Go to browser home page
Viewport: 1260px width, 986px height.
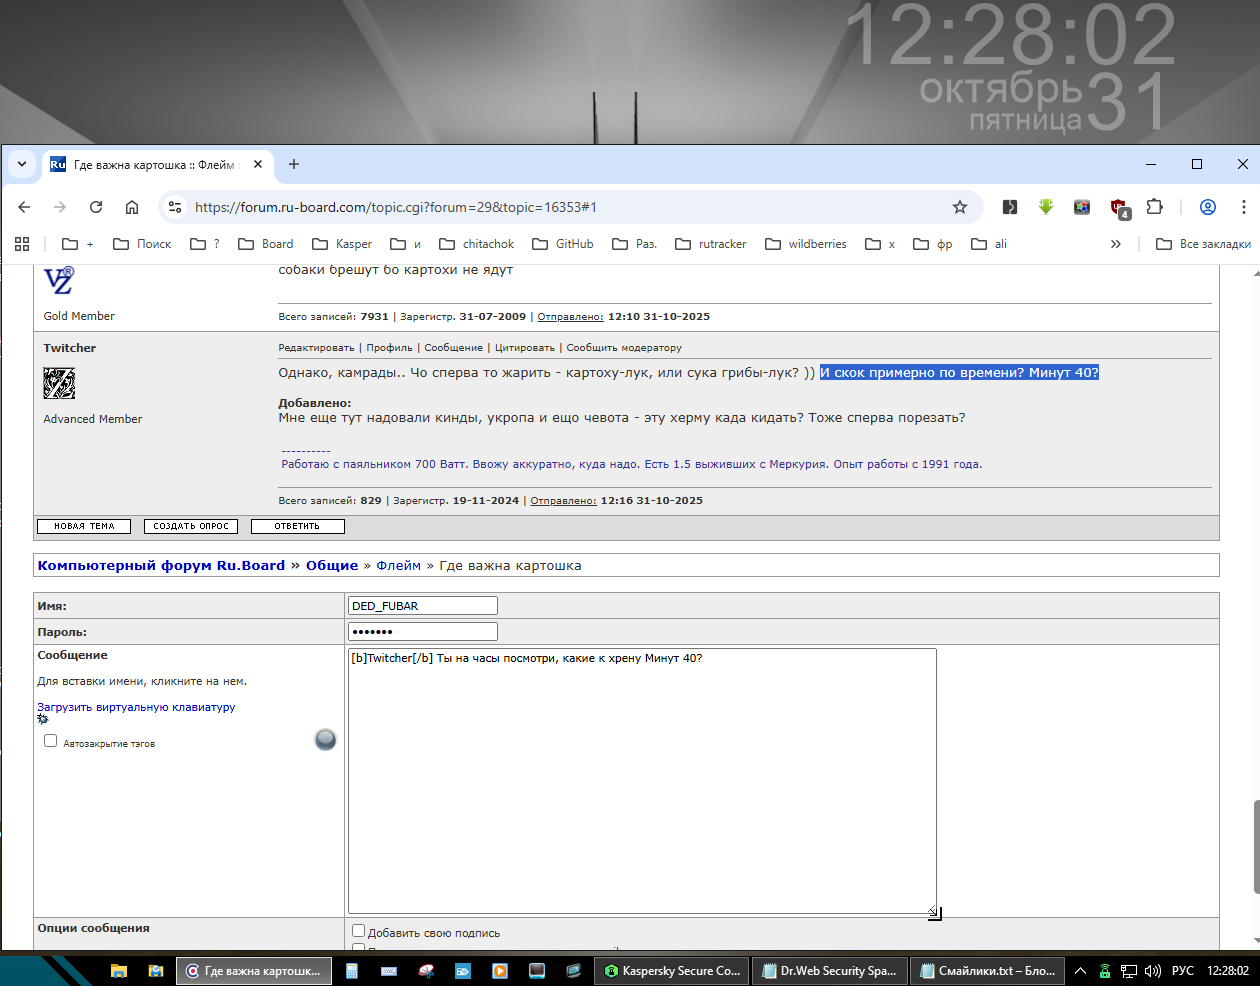[132, 207]
